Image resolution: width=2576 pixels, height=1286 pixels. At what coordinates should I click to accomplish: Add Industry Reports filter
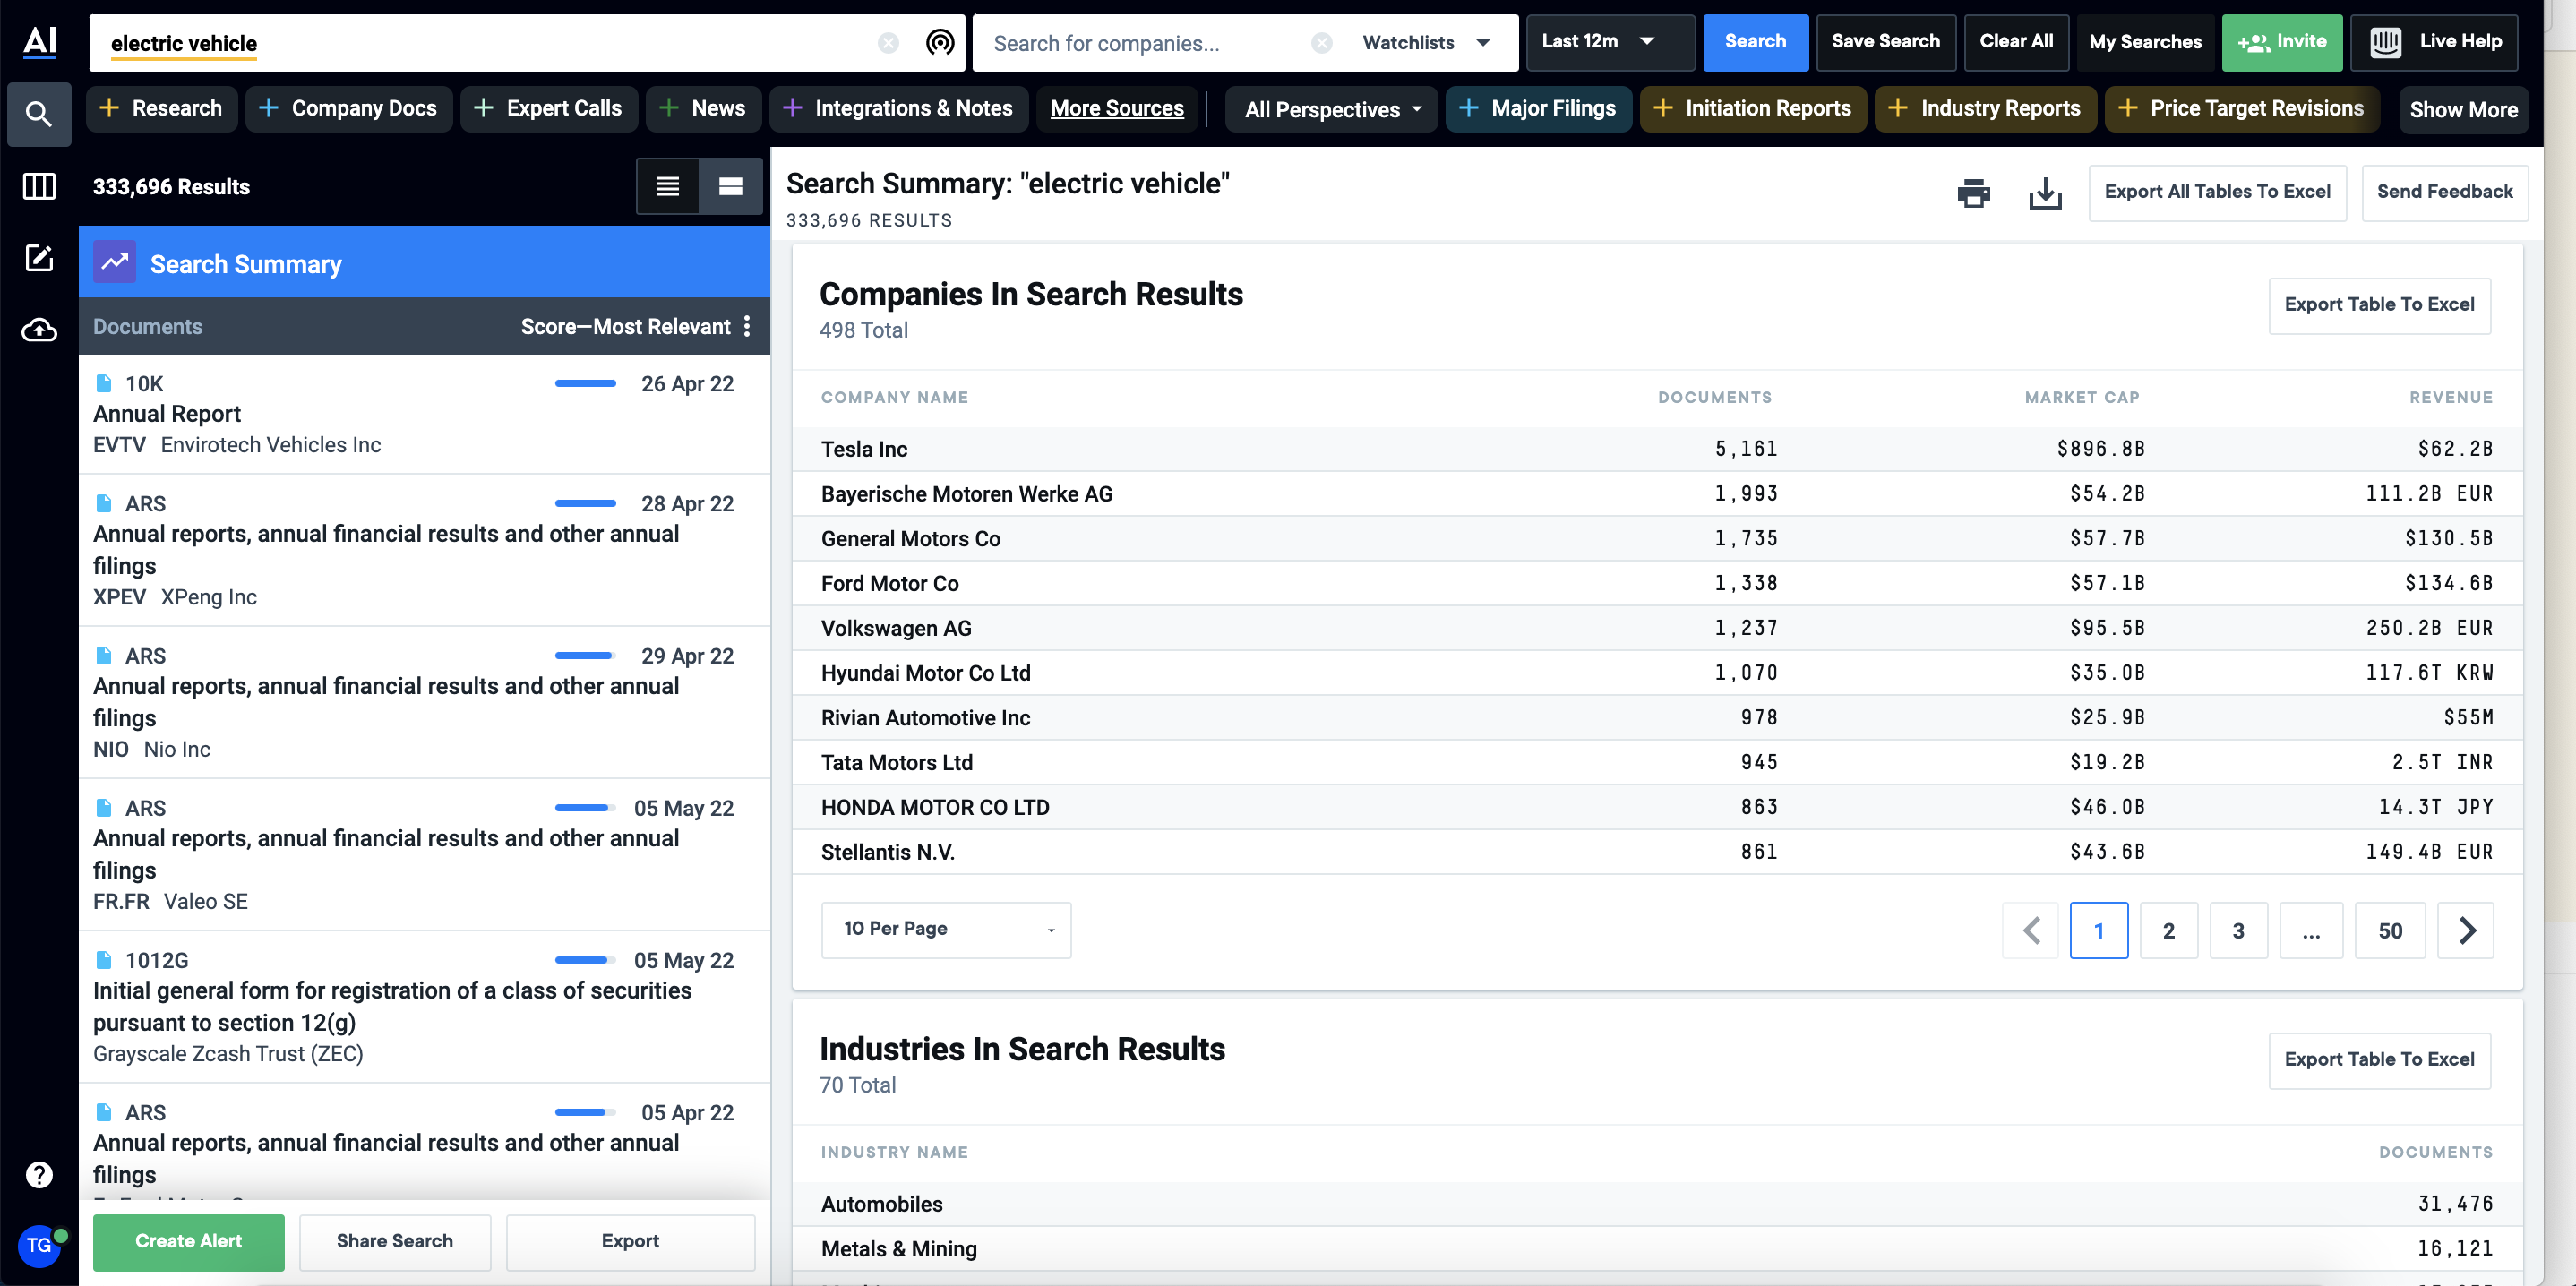pyautogui.click(x=1987, y=108)
